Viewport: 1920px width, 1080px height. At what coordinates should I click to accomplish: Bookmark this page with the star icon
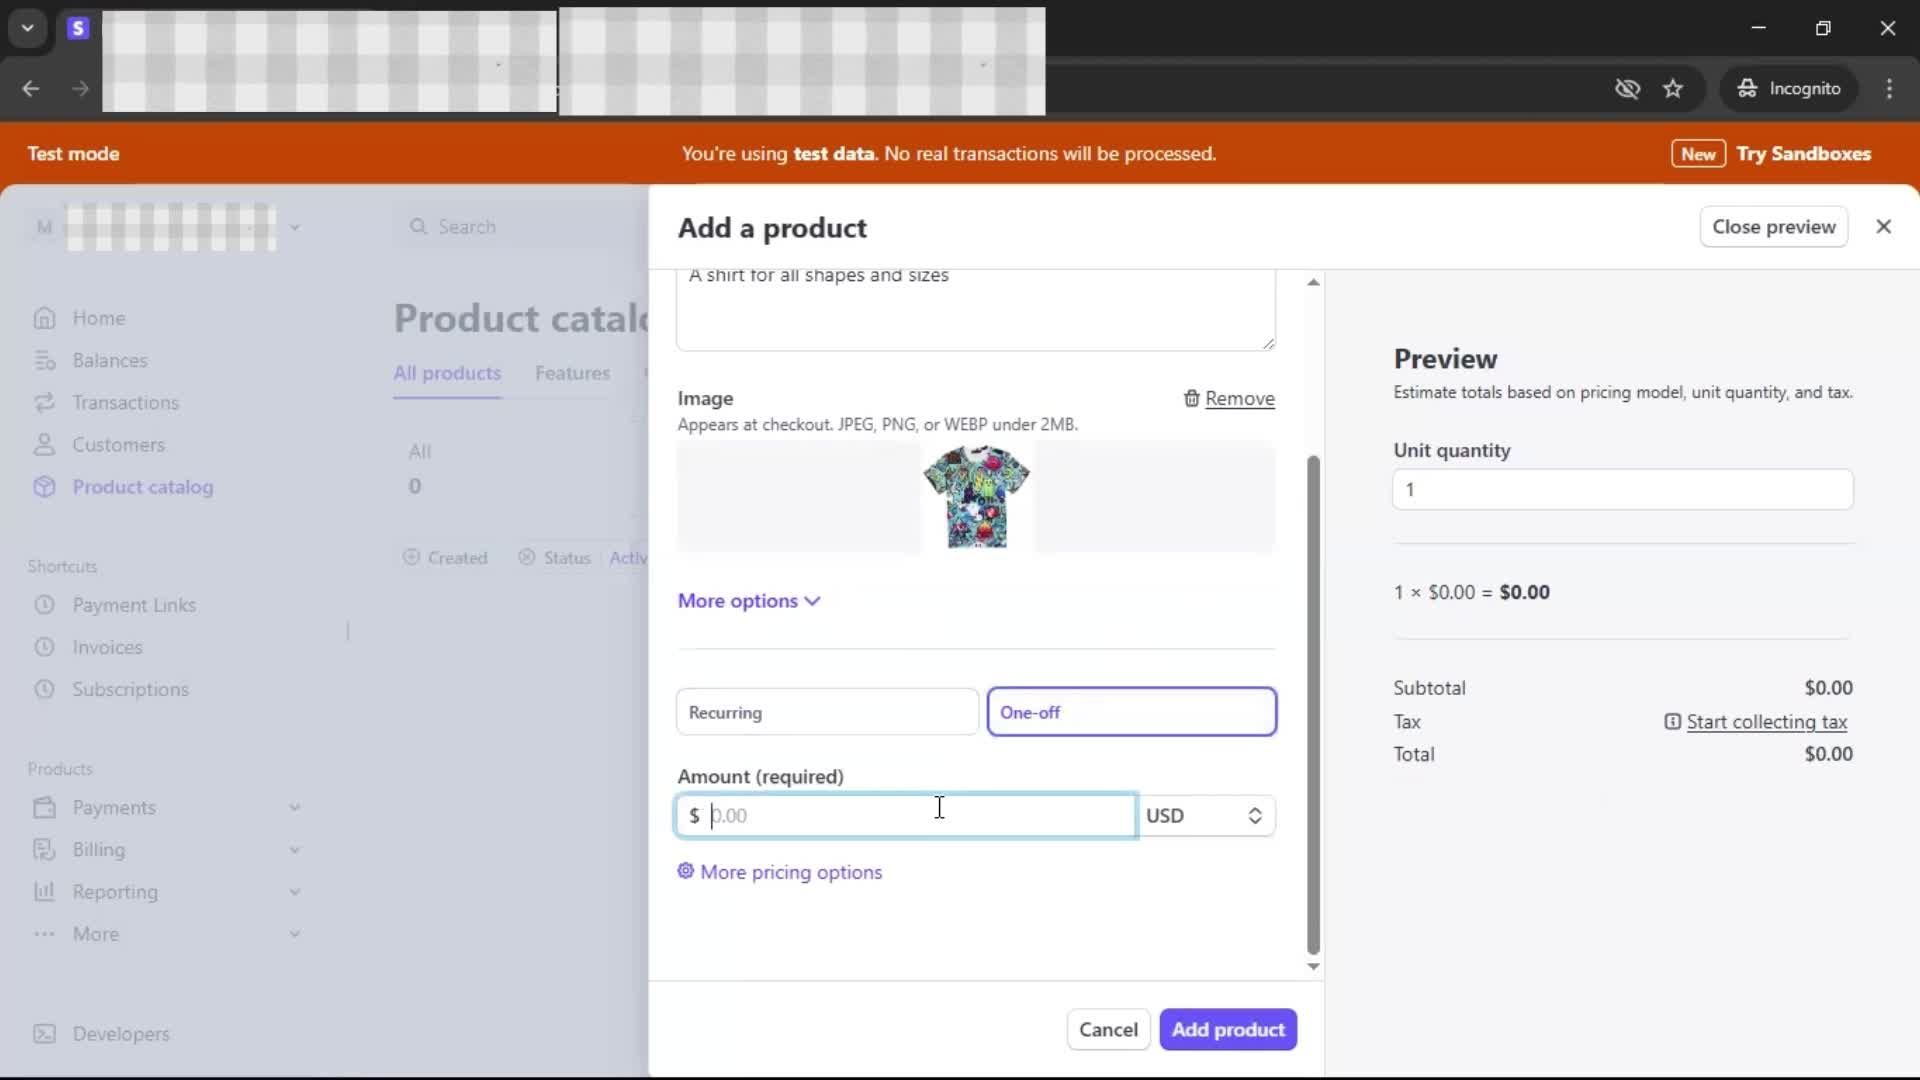[1673, 89]
